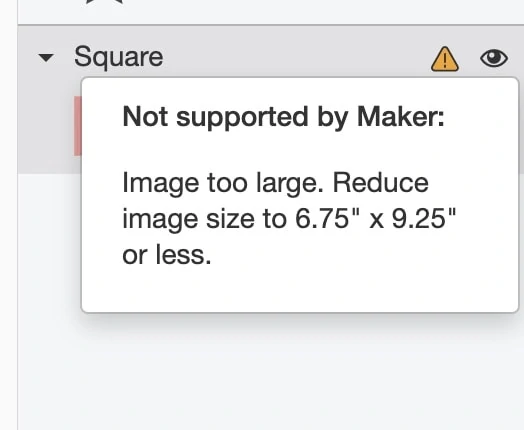The width and height of the screenshot is (524, 430).
Task: Click empty white area below tooltip message
Action: click(300, 289)
